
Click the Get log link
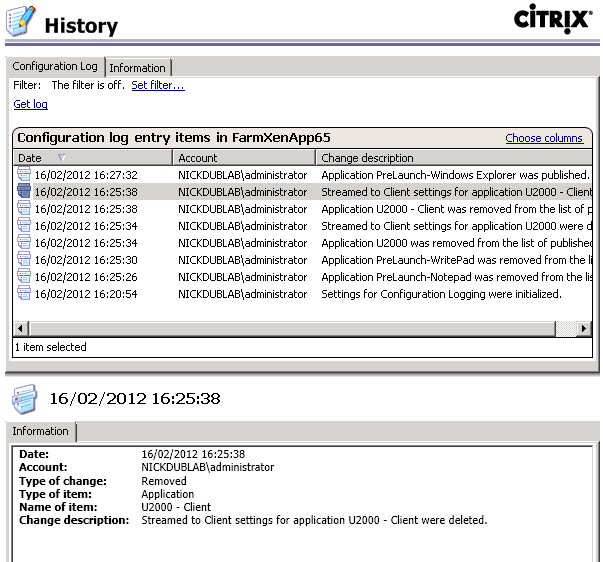(x=30, y=105)
